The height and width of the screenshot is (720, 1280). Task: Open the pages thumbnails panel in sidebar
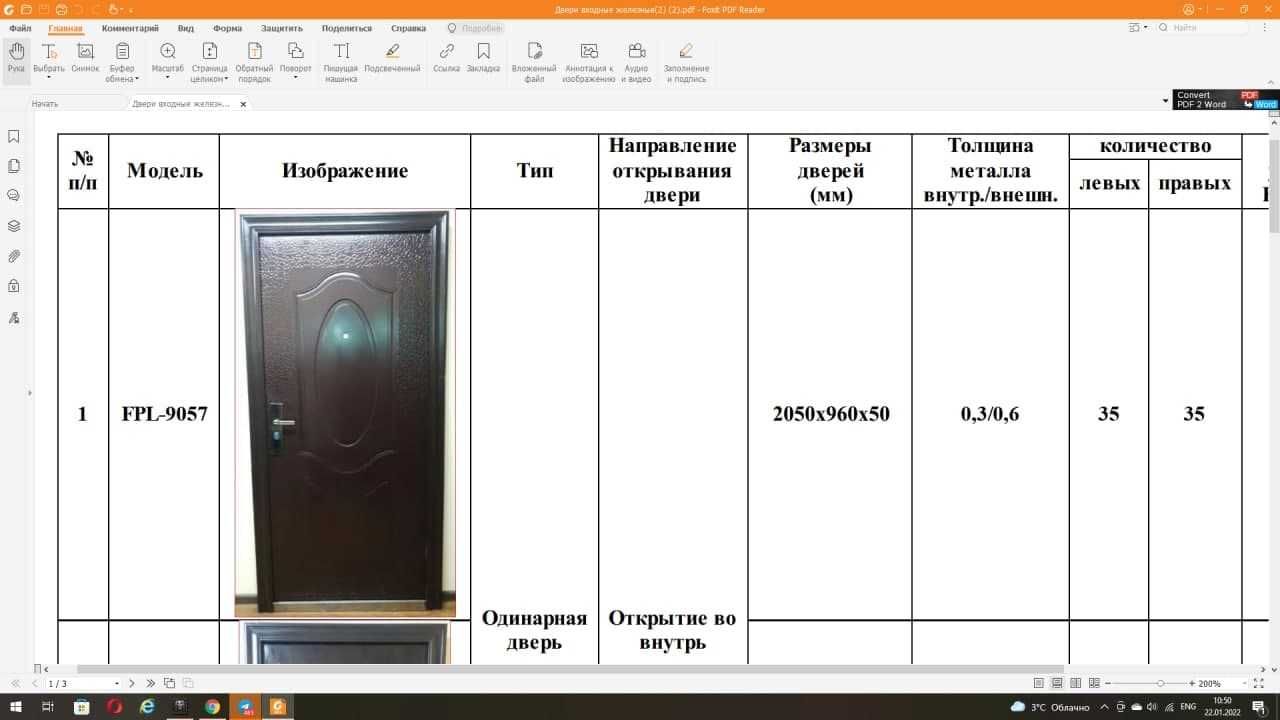point(14,166)
